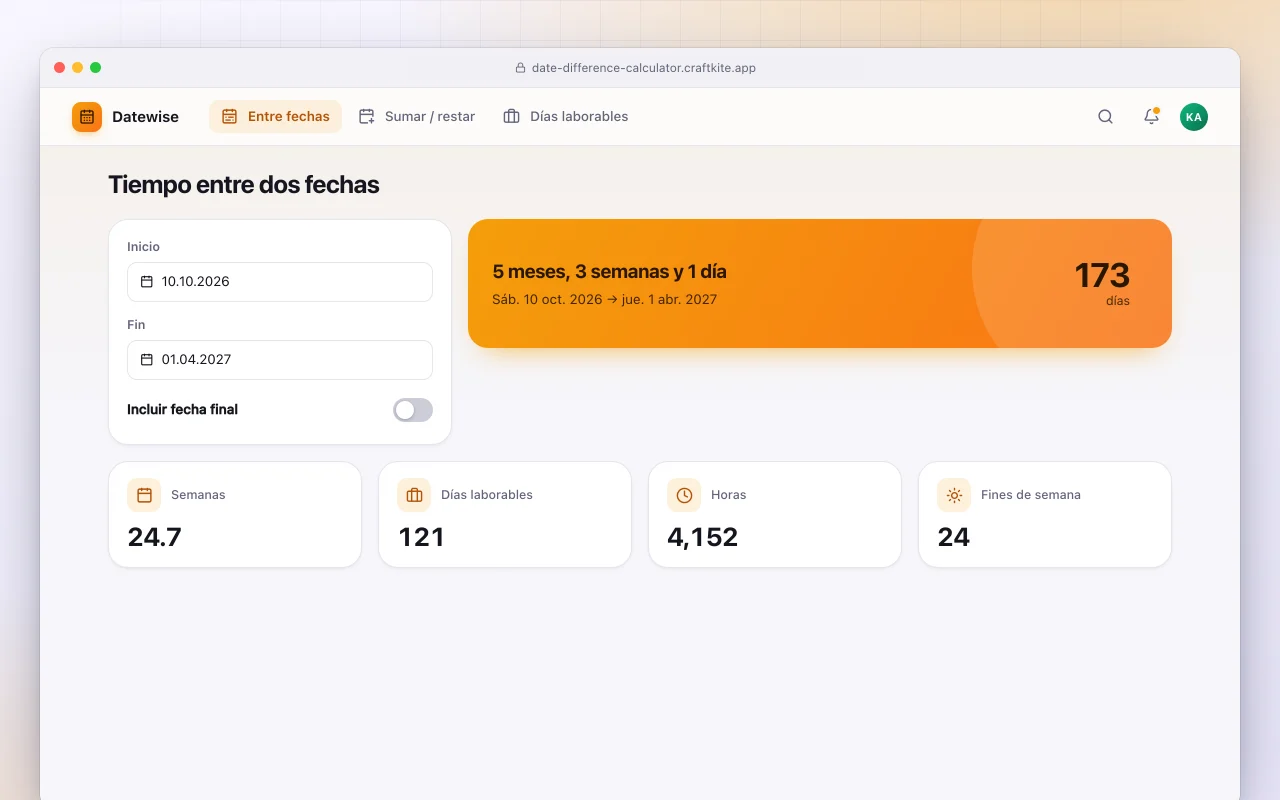The height and width of the screenshot is (800, 1280).
Task: Click the Semanas value 24.7
Action: pos(155,537)
